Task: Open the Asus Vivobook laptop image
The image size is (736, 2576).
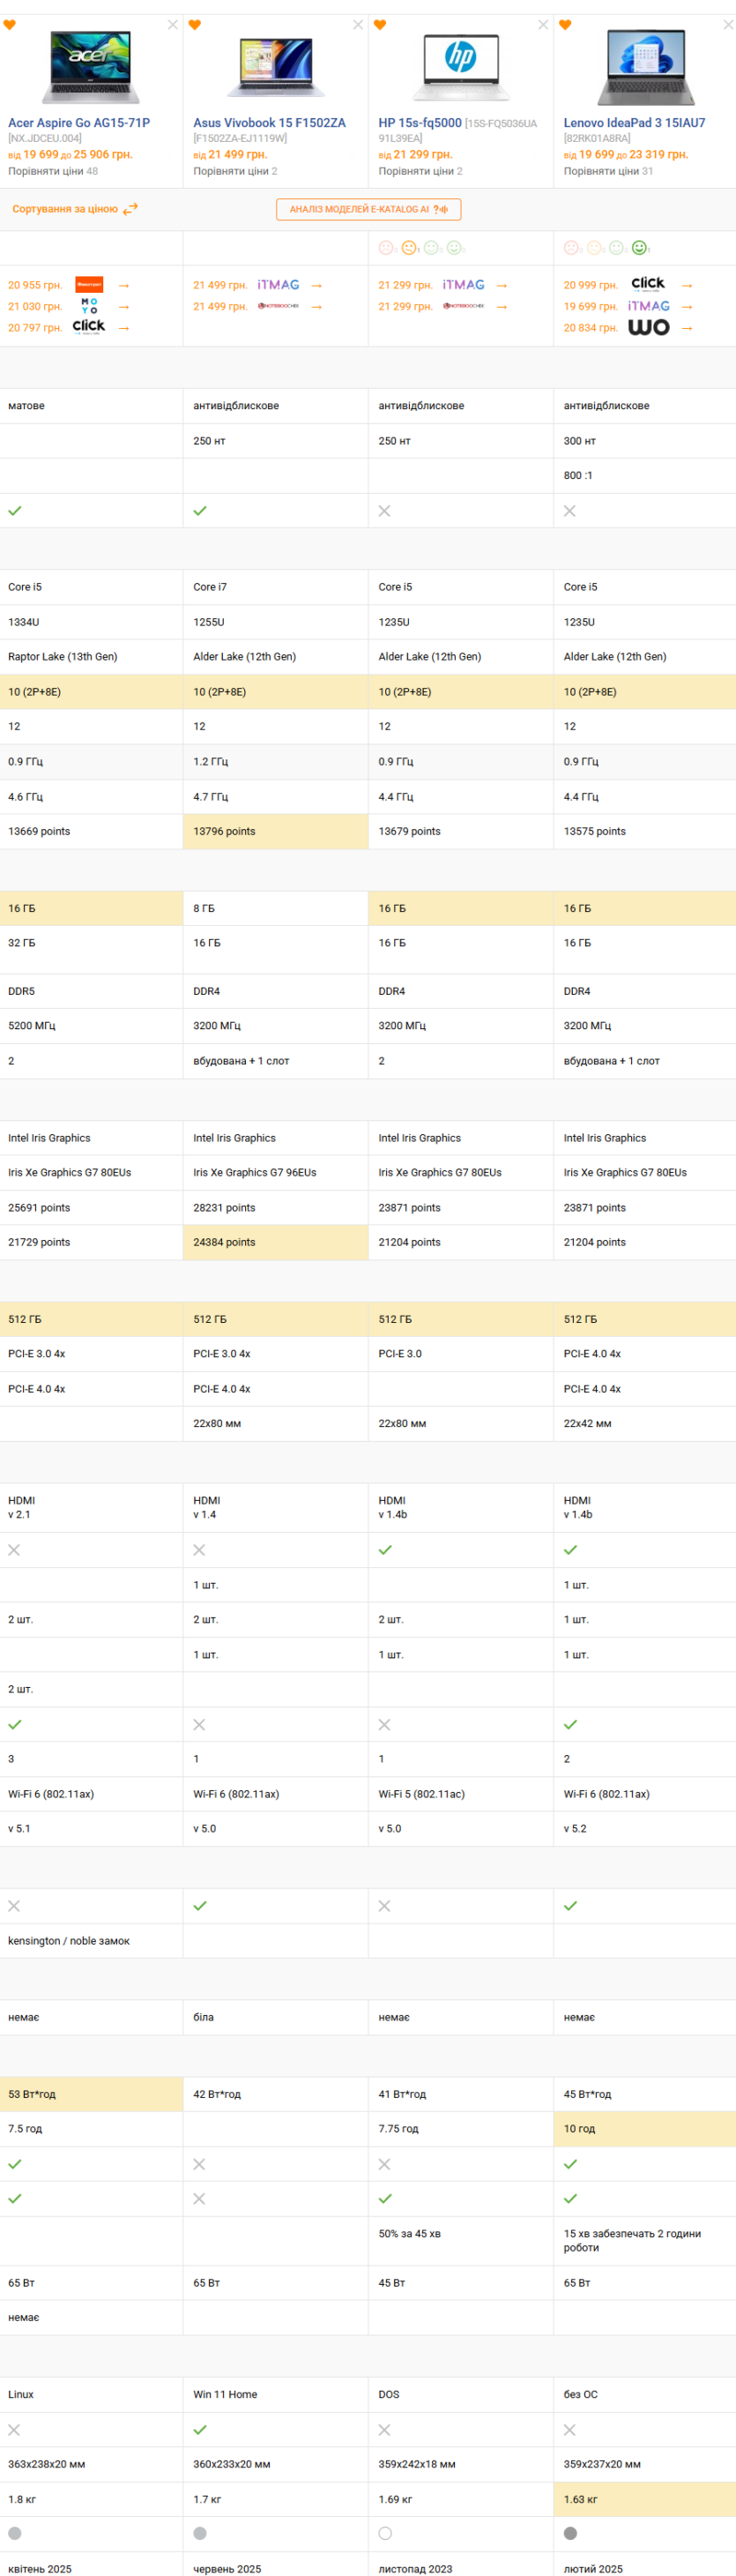Action: (276, 67)
